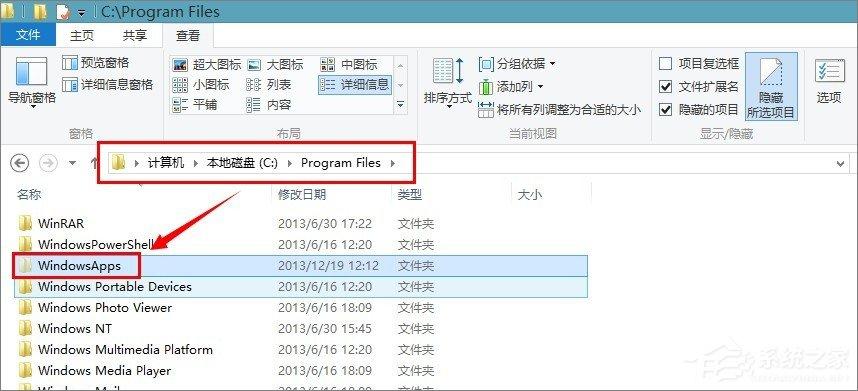Image resolution: width=858 pixels, height=391 pixels.
Task: Open recent locations dropdown arrow
Action: [72, 163]
